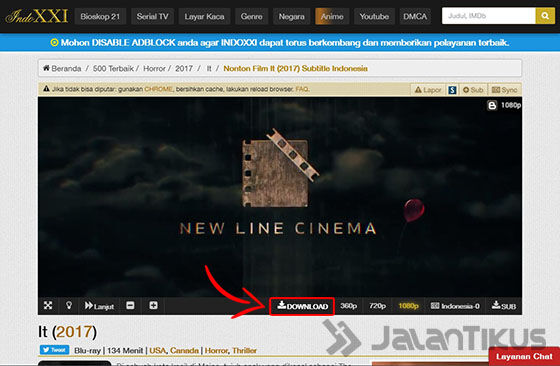The height and width of the screenshot is (366, 560).
Task: Open Indonesia-0 subtitle selector
Action: [455, 306]
